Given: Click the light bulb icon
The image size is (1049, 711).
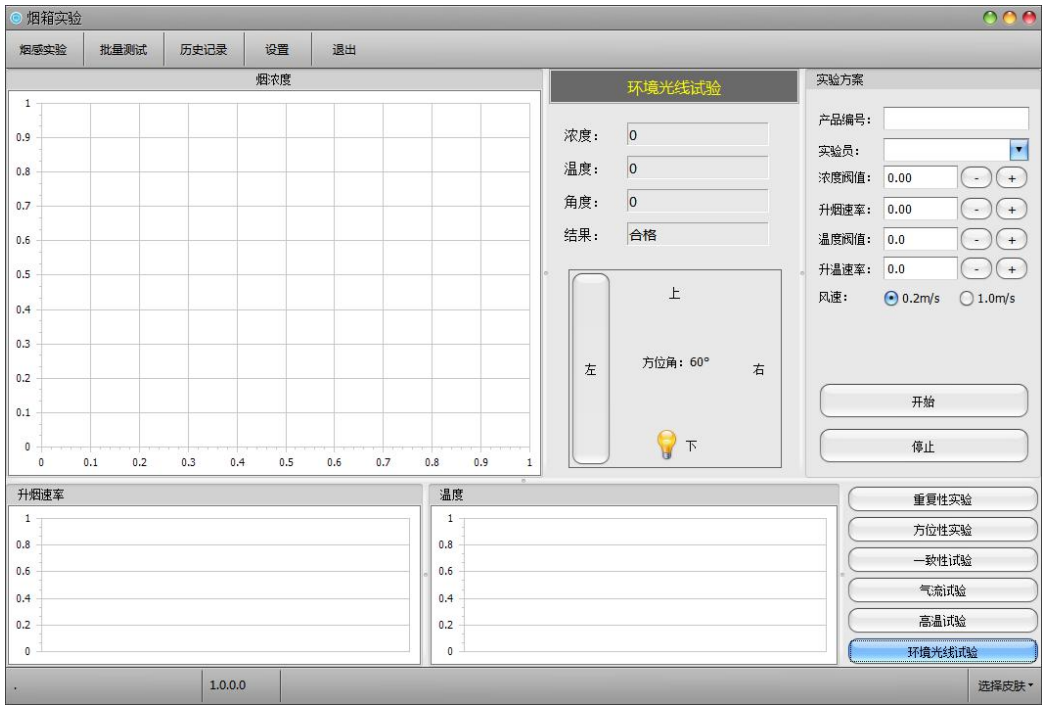Looking at the screenshot, I should pos(666,445).
